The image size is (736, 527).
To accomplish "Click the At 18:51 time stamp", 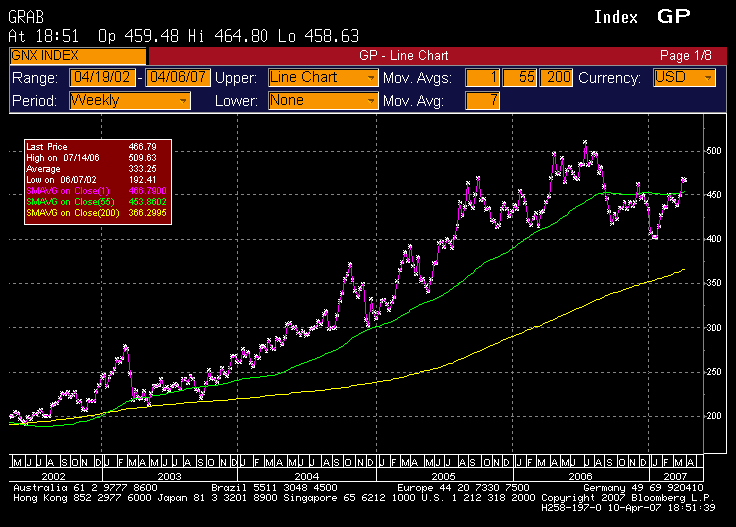I will pyautogui.click(x=44, y=36).
